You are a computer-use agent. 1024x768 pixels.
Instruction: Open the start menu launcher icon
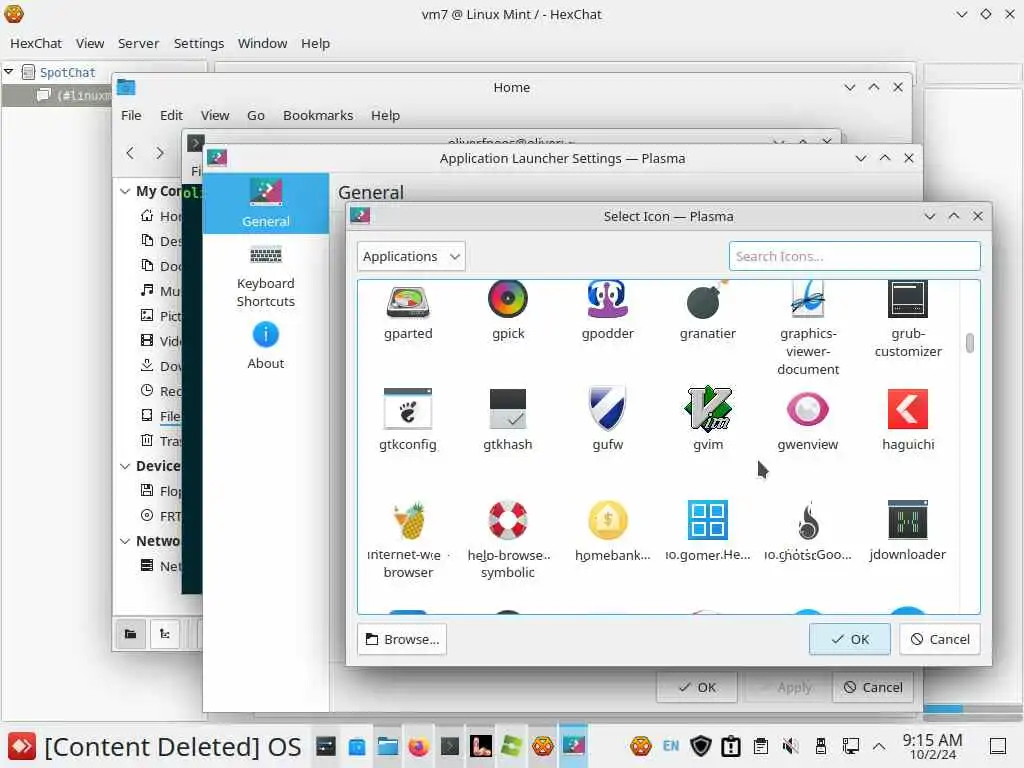click(x=22, y=746)
